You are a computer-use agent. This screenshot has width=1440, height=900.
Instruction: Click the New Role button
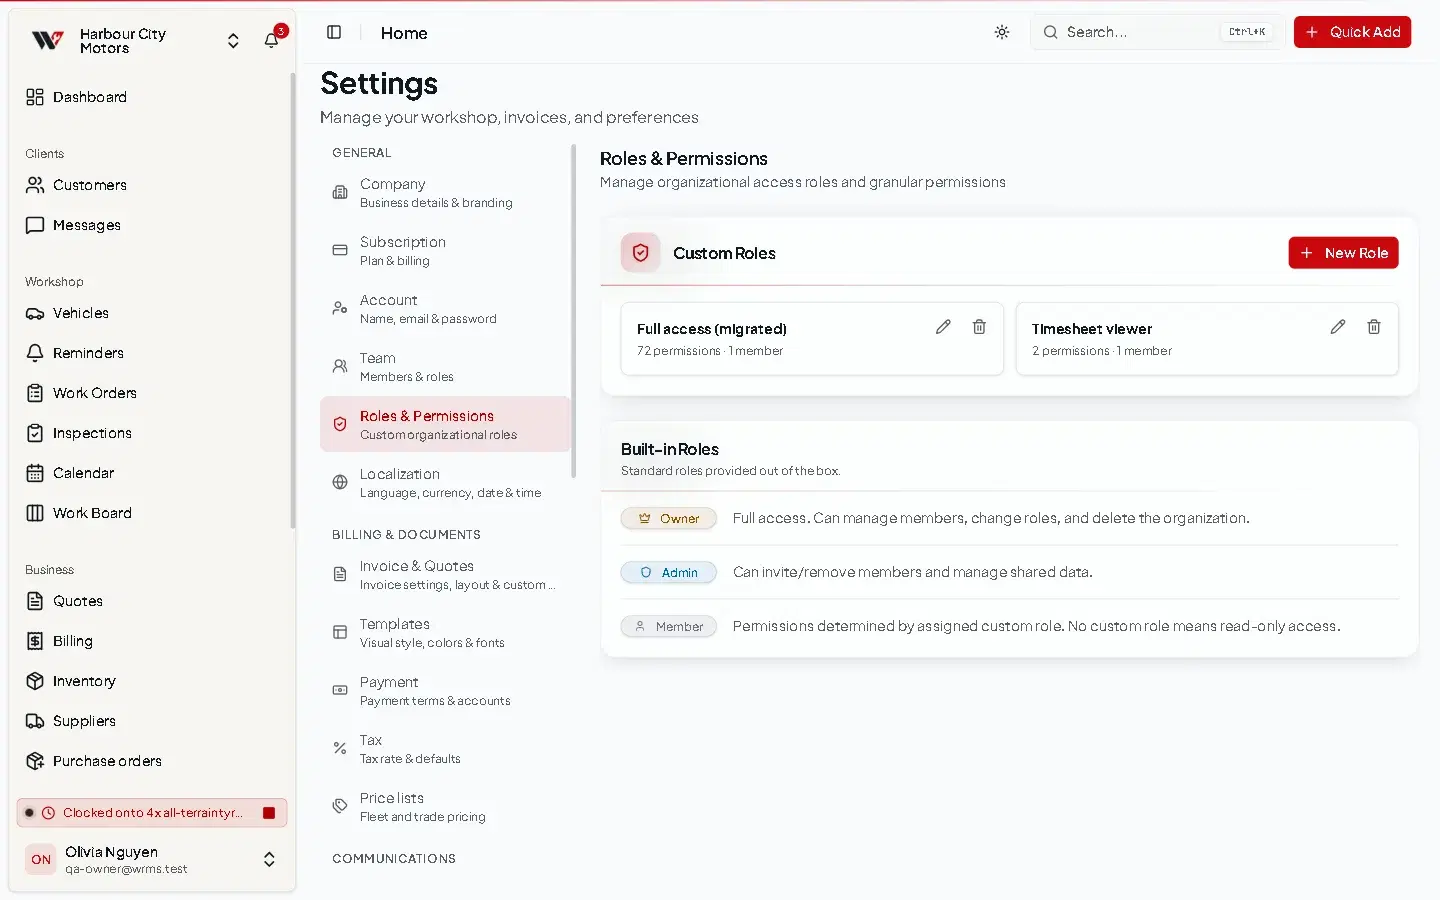pyautogui.click(x=1343, y=253)
